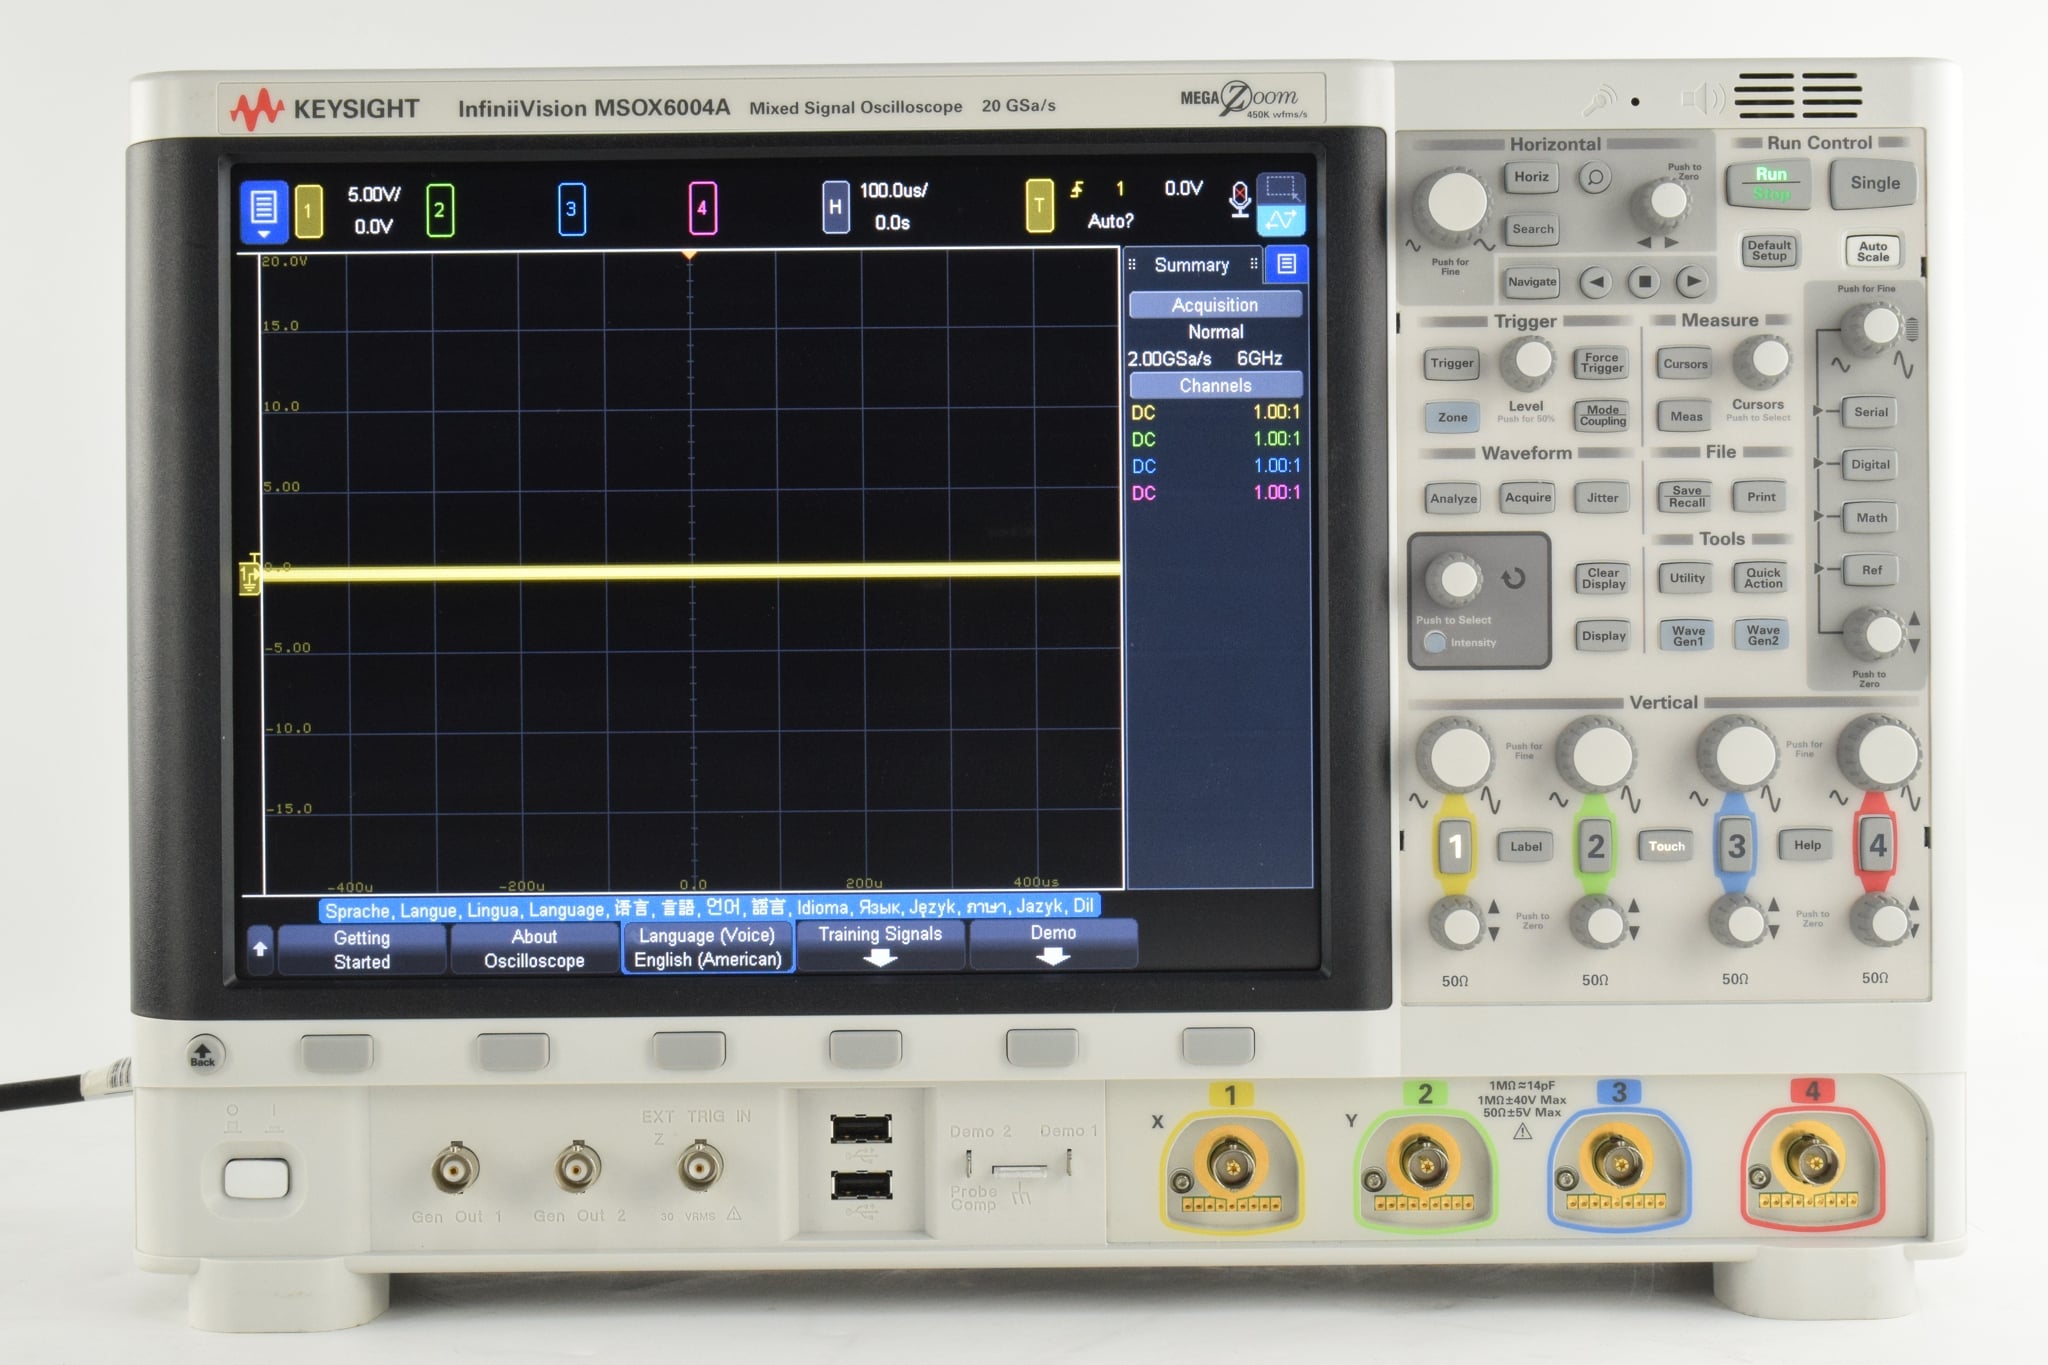The image size is (2048, 1365).
Task: Expand the Acquisition section in the Summary panel
Action: click(1216, 304)
